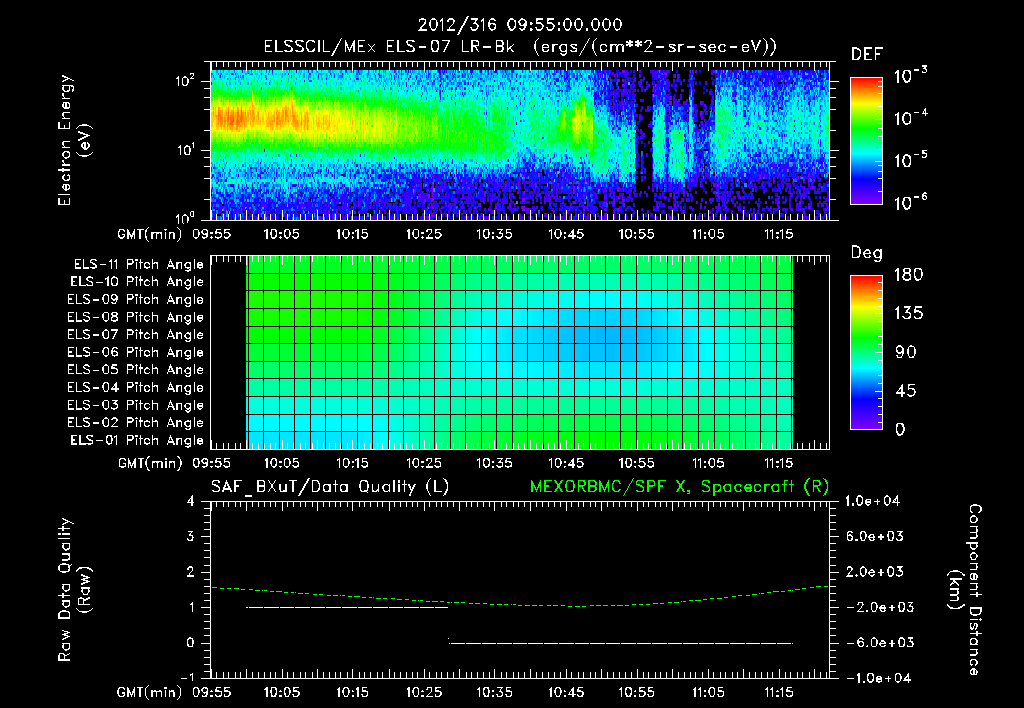This screenshot has height=708, width=1024.
Task: Click the Deg label above the color bar
Action: [x=867, y=253]
